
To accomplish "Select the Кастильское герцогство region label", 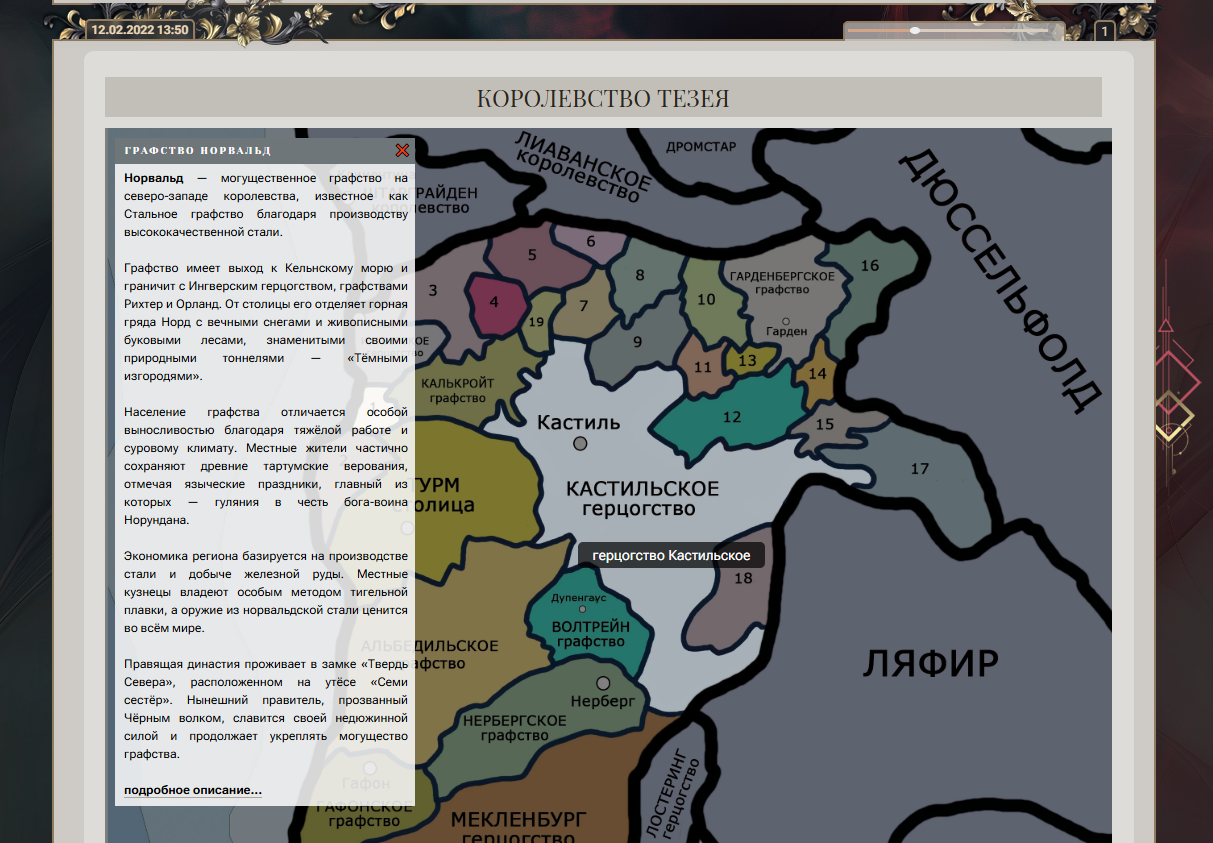I will (642, 498).
